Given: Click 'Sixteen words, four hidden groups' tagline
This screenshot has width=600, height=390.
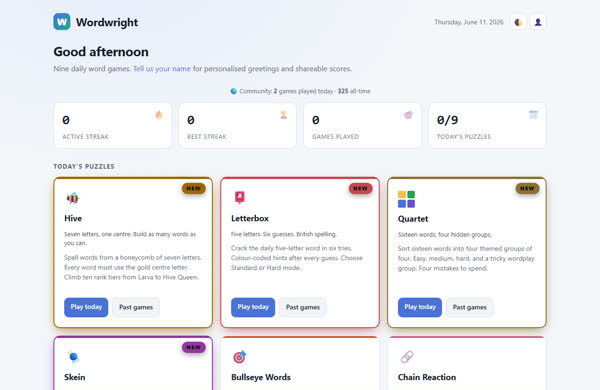Looking at the screenshot, I should pos(444,235).
